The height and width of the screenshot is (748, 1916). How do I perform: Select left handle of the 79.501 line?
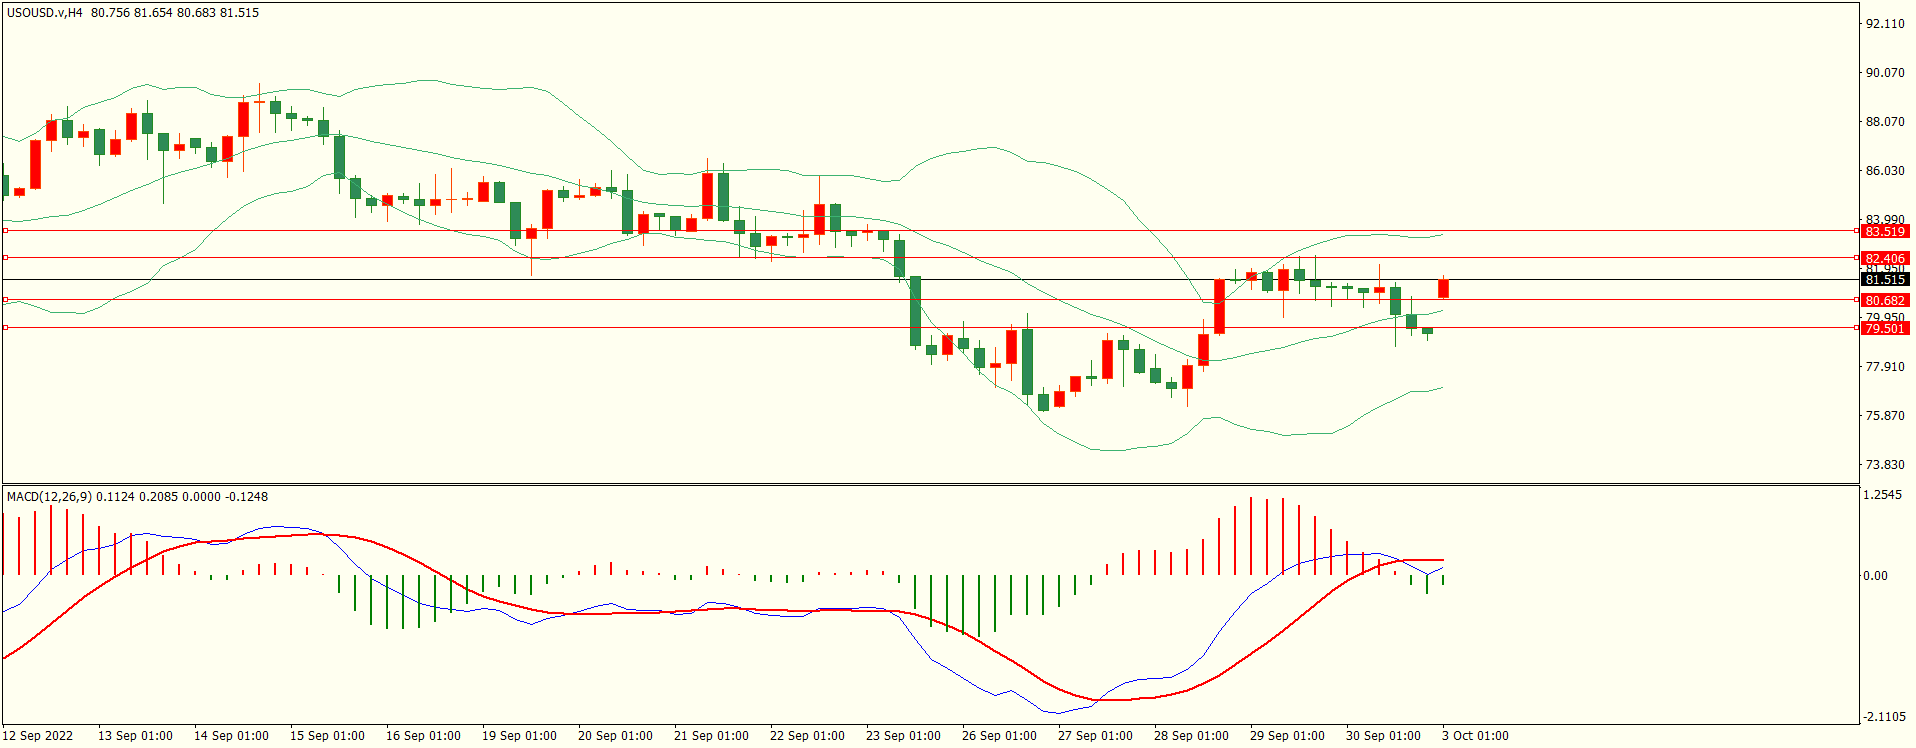[x=6, y=328]
